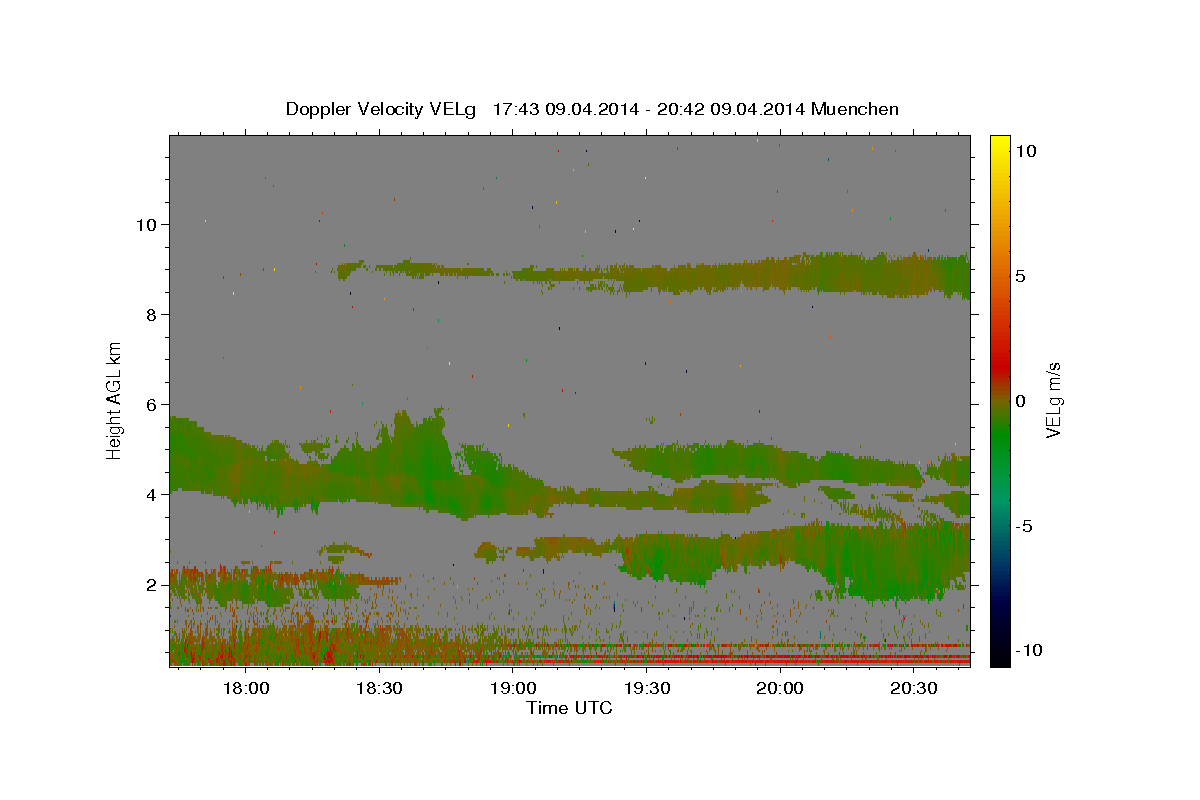Click the 20:00 time tick label

tap(780, 689)
